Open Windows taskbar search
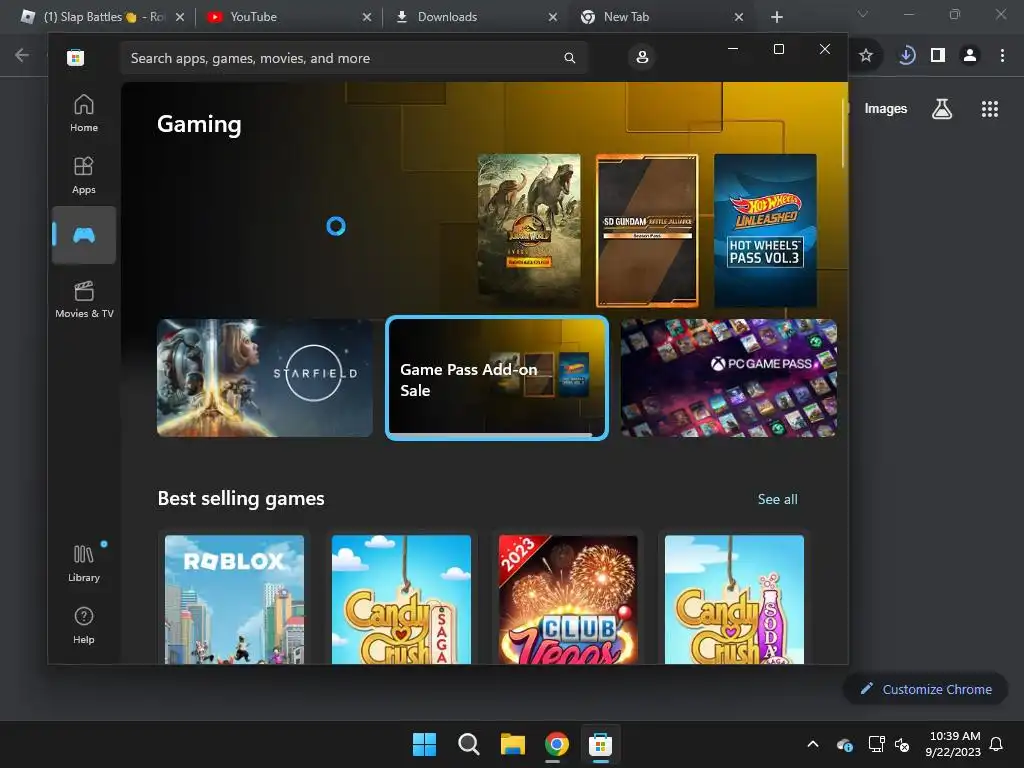This screenshot has height=768, width=1024. 468,744
